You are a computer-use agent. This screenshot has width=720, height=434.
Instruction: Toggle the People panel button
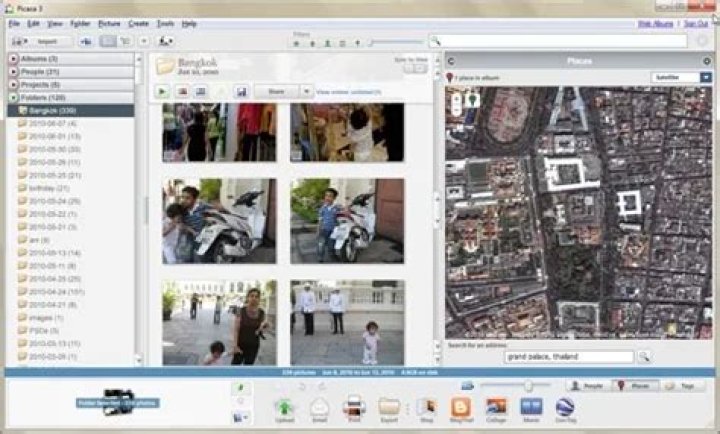pyautogui.click(x=589, y=386)
